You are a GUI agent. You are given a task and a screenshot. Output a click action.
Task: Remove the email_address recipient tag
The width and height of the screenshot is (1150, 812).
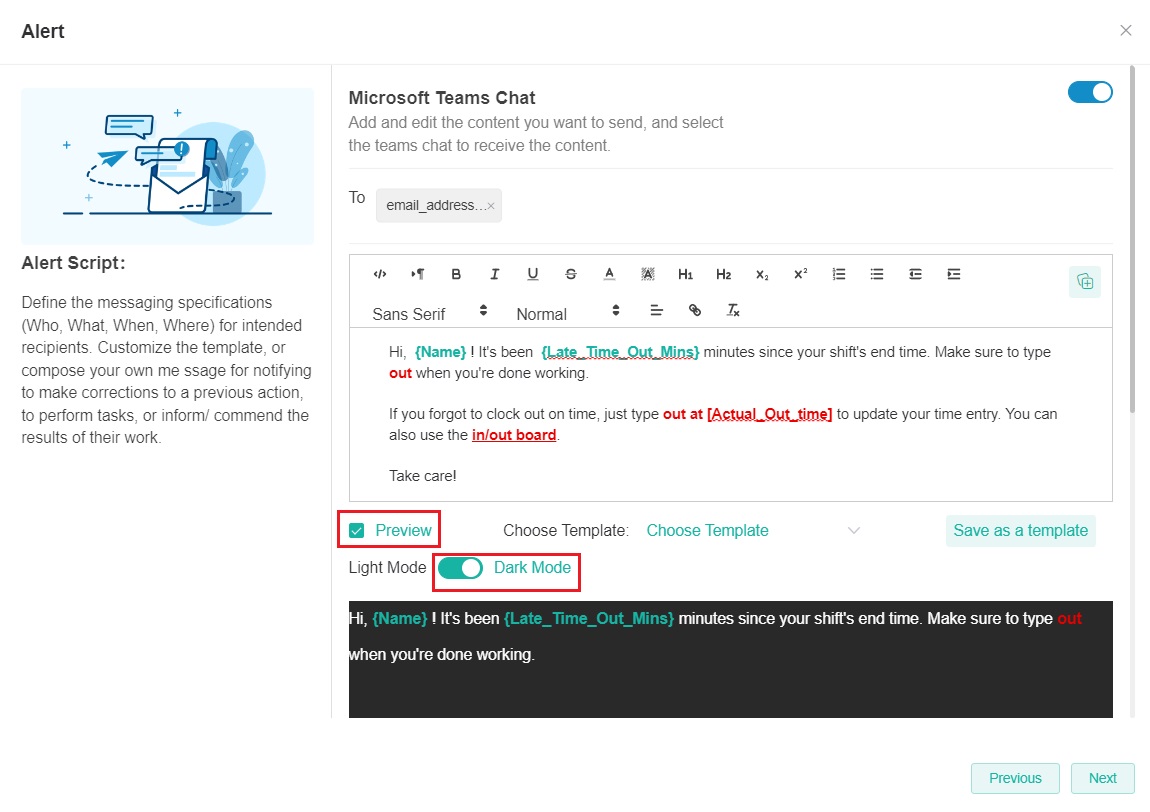[x=491, y=206]
